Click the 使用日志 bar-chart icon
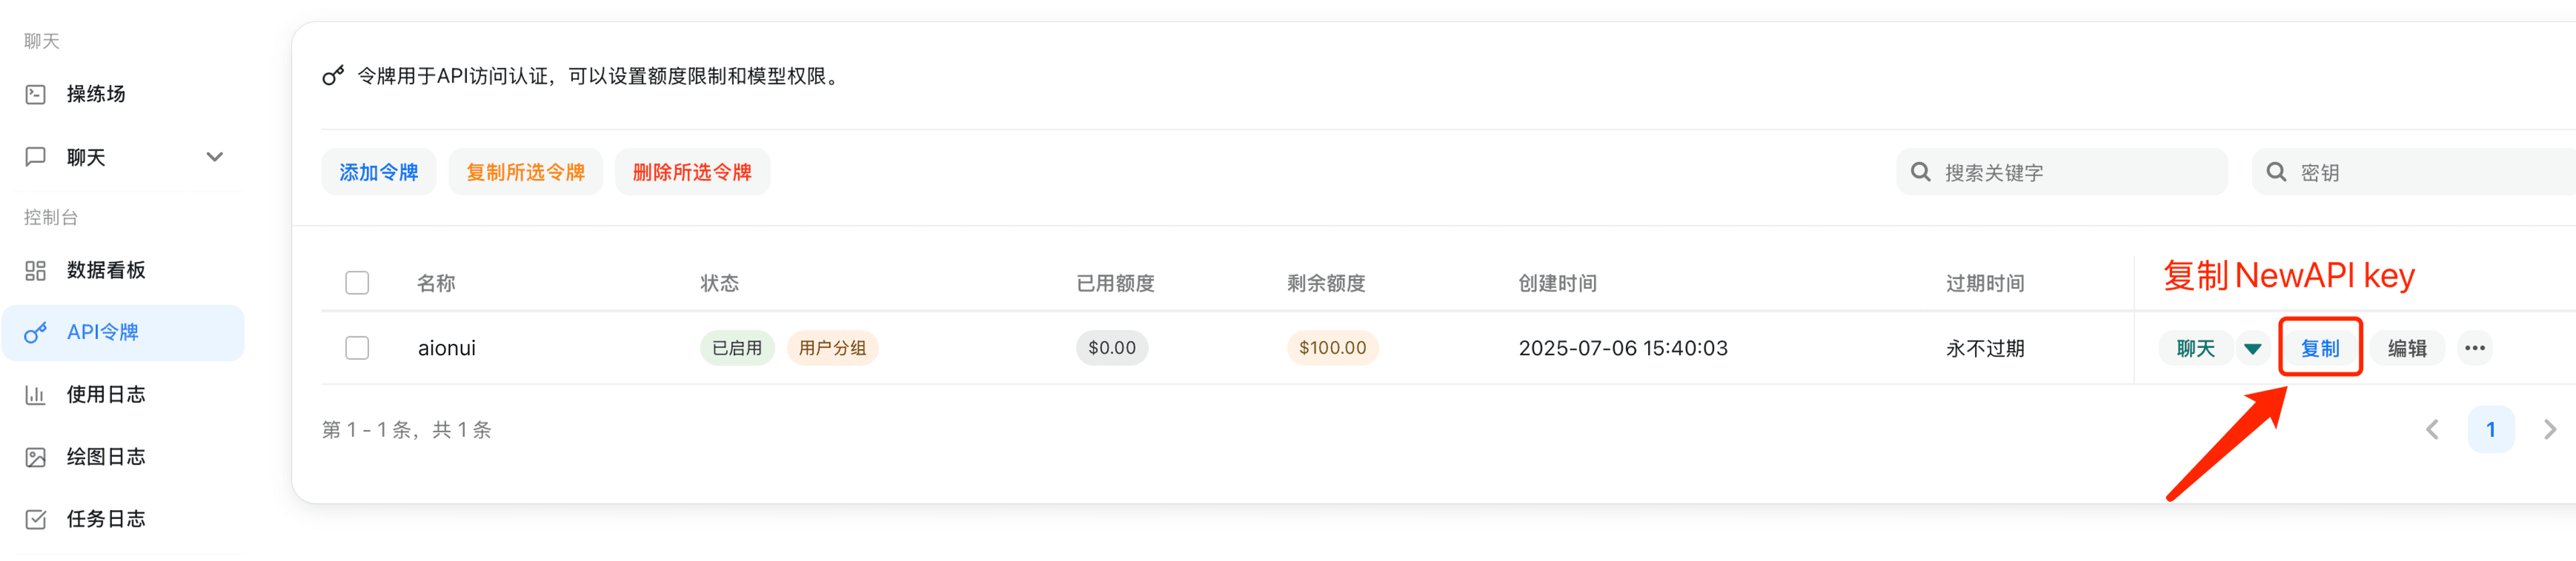The height and width of the screenshot is (561, 2576). tap(36, 394)
